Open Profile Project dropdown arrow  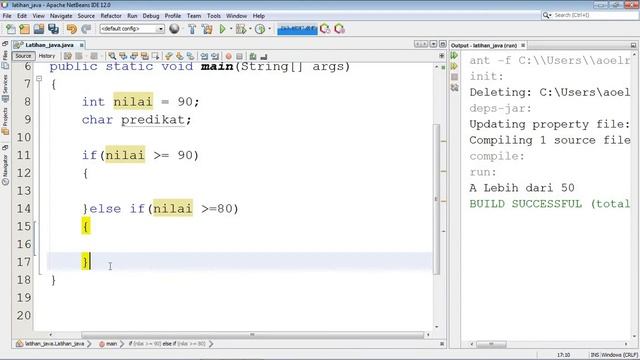pyautogui.click(x=269, y=29)
